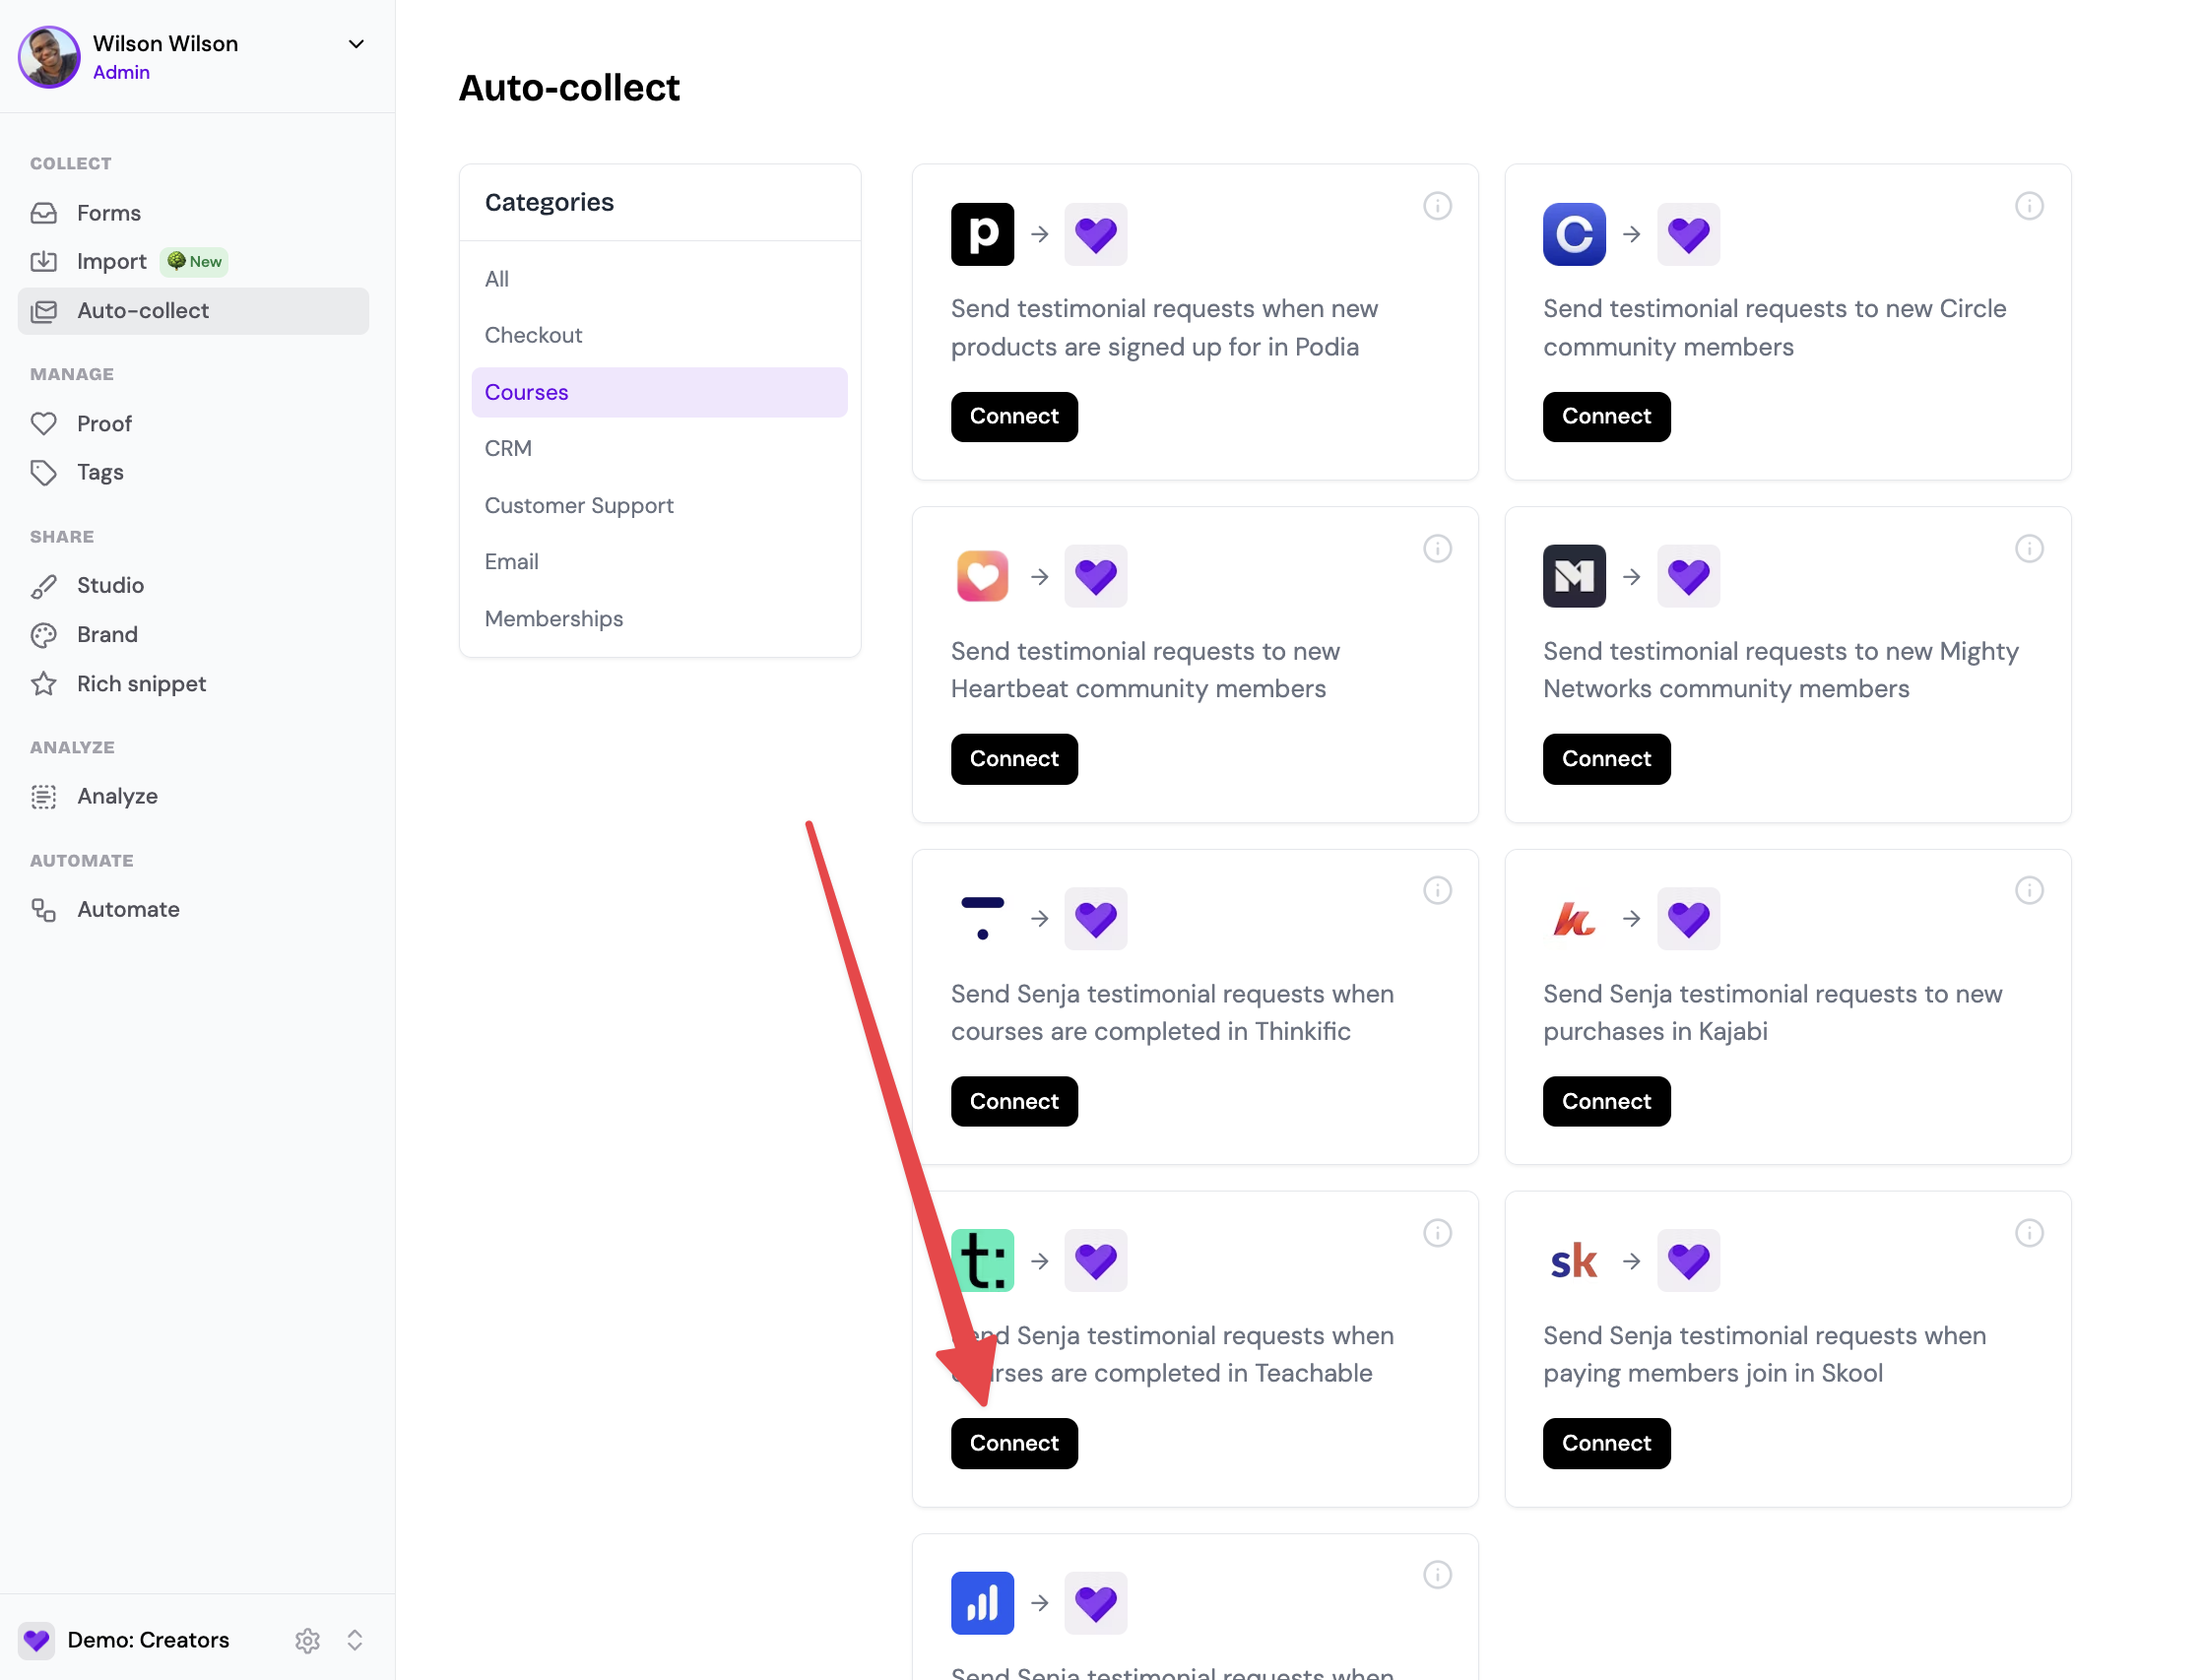Click the Rich snippet star icon

[x=44, y=684]
